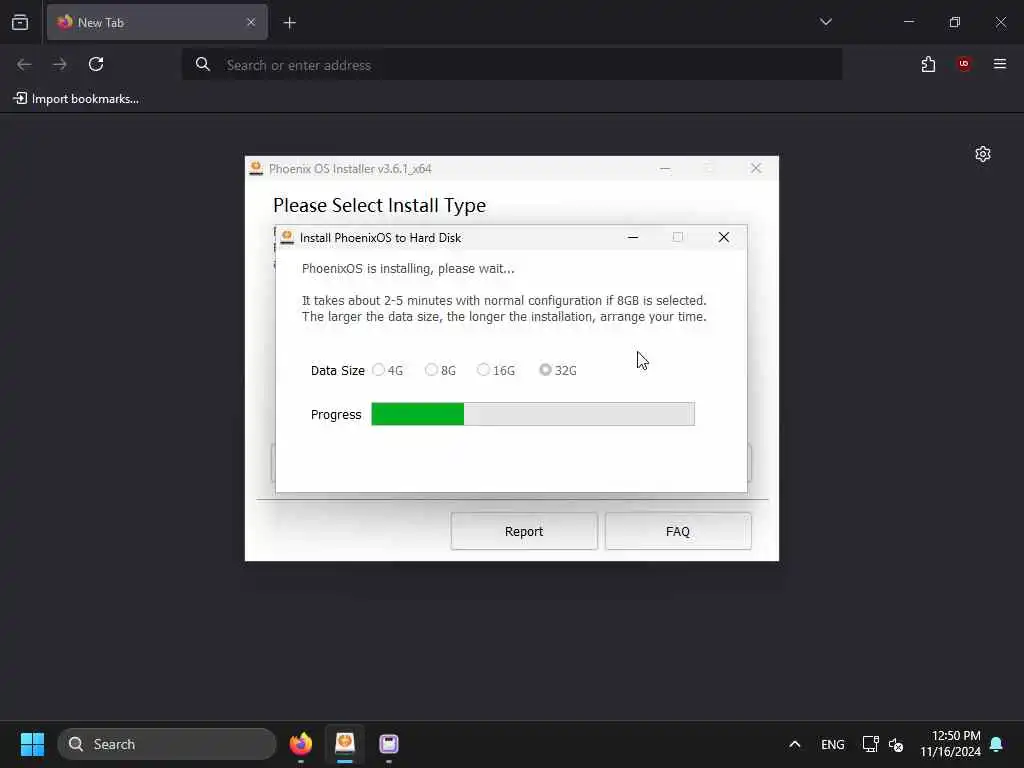Click Import bookmarks link
The image size is (1024, 768).
point(76,99)
